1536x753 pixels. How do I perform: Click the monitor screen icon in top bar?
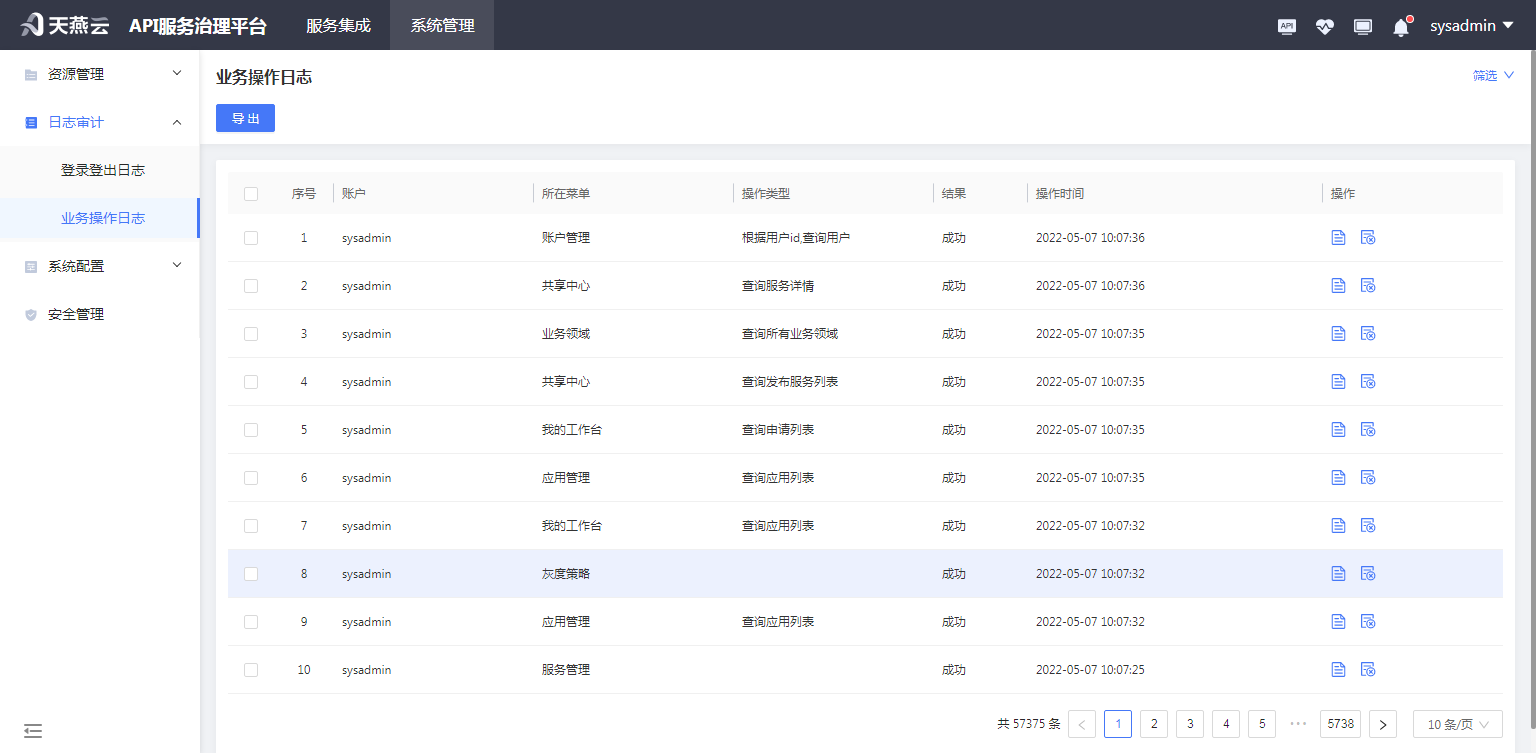click(1362, 25)
